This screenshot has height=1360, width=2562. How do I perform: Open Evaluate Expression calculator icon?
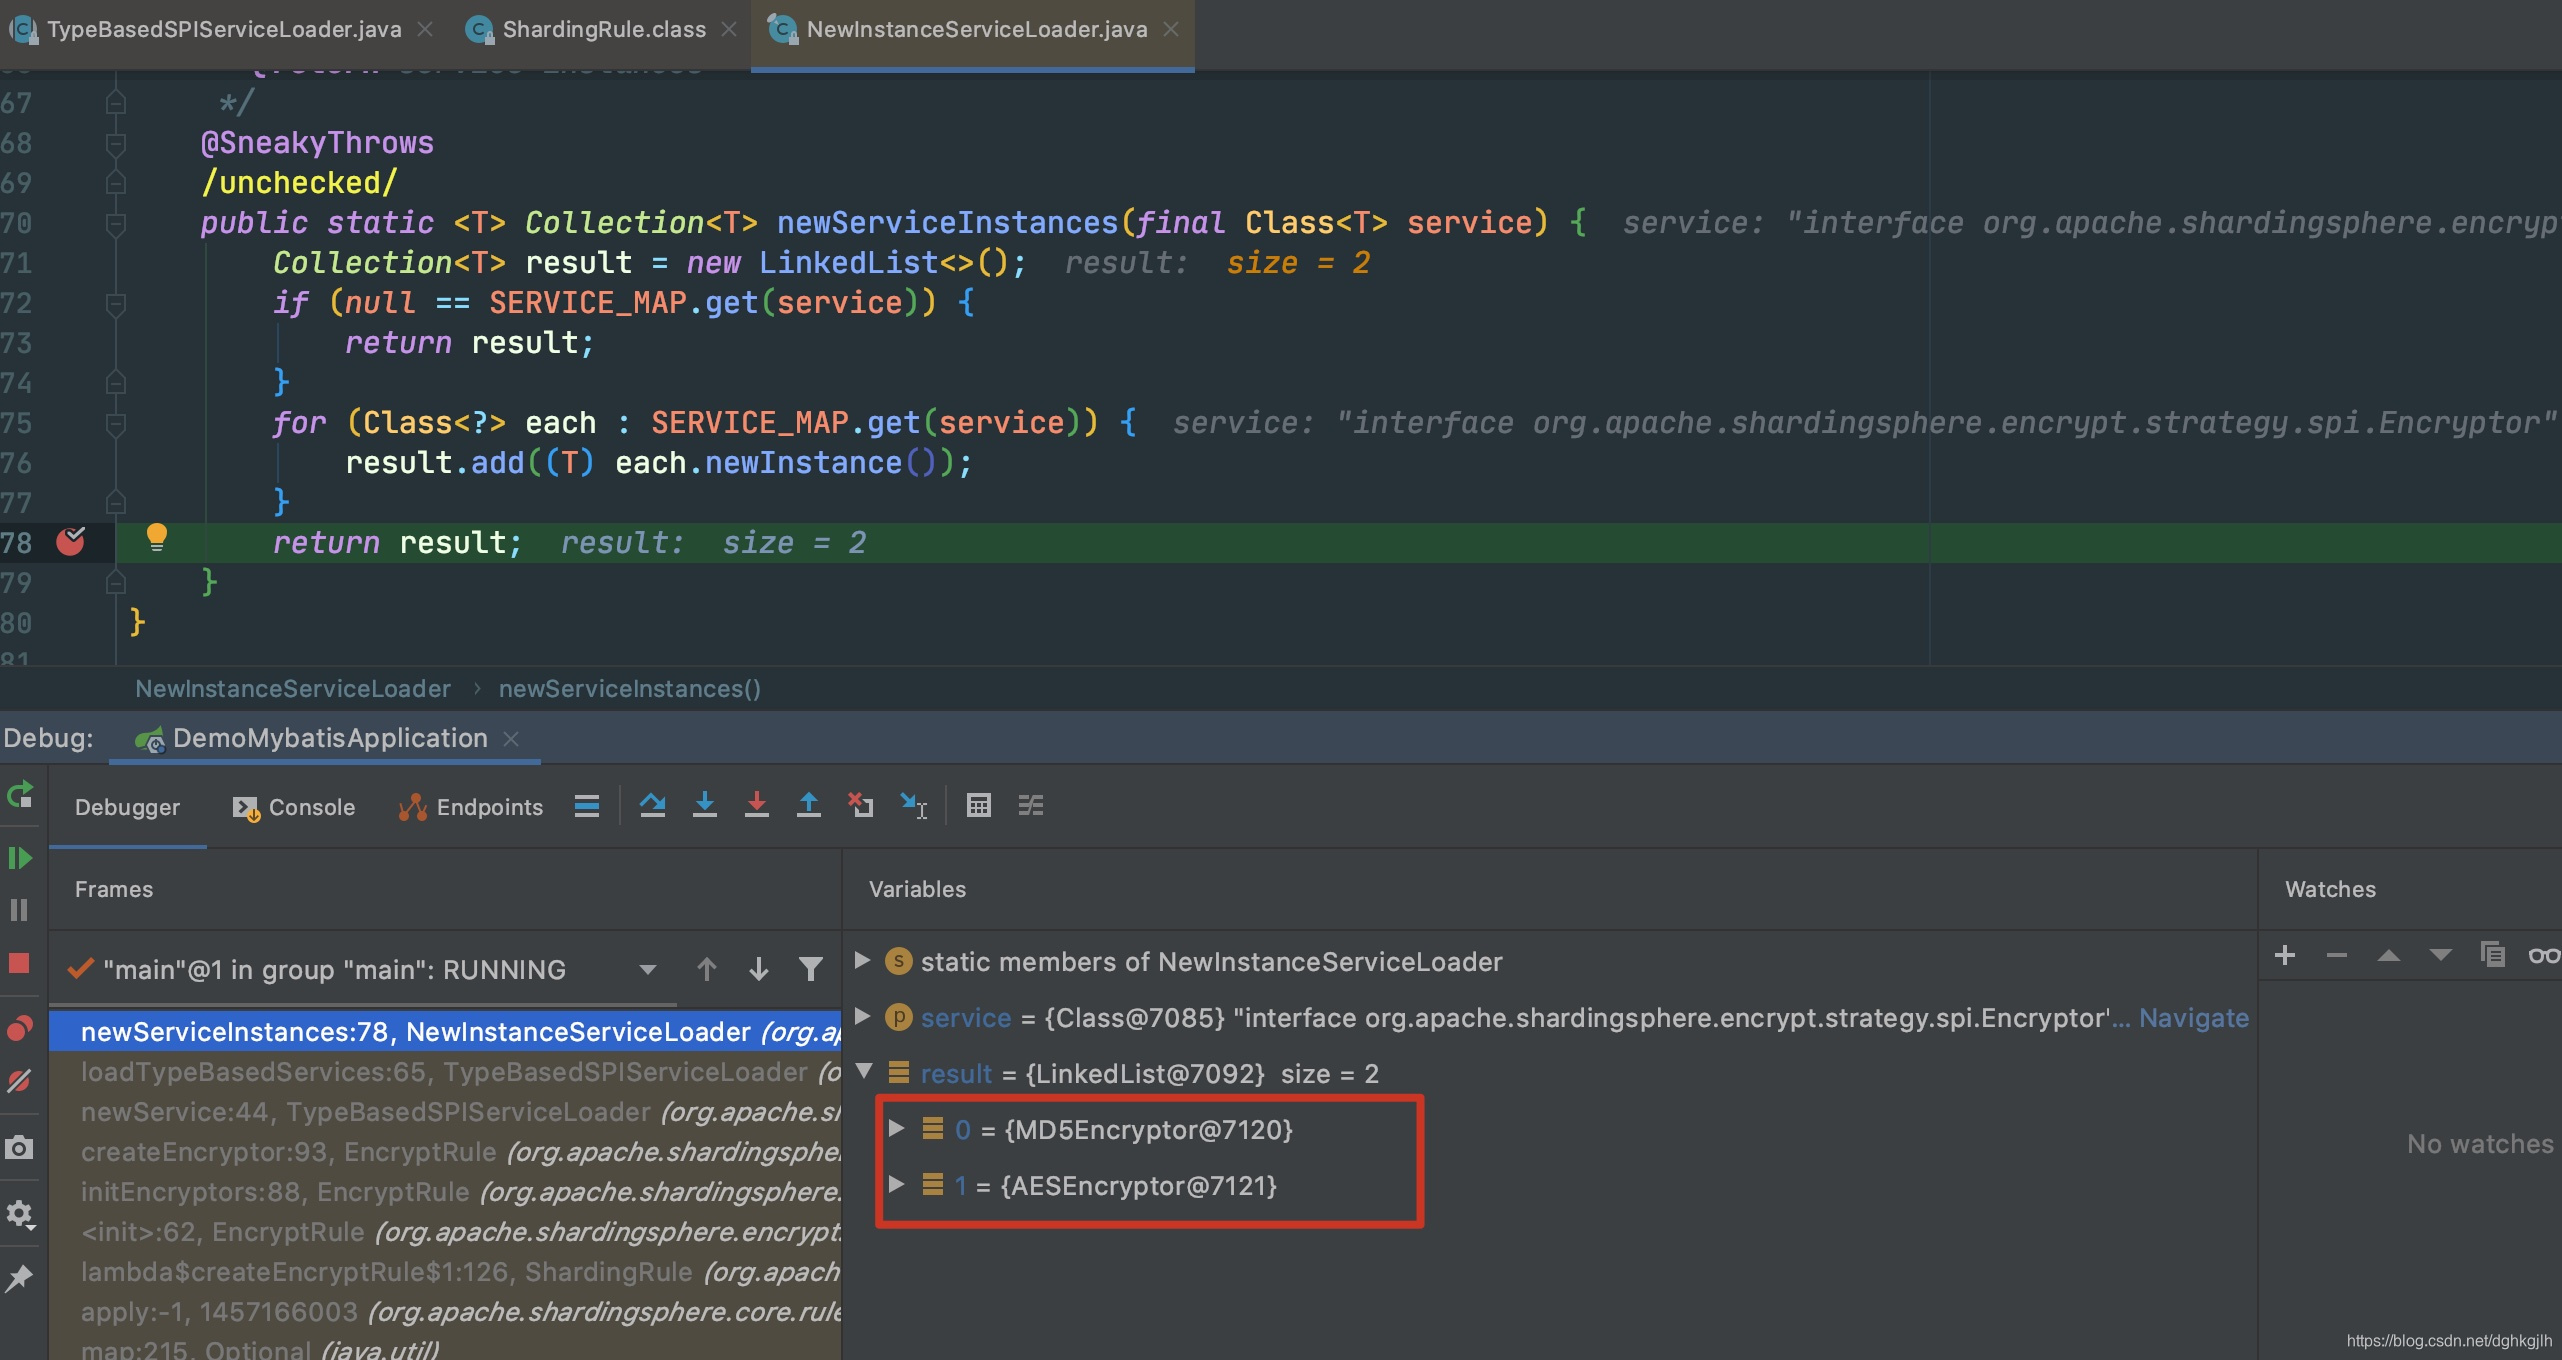click(x=979, y=805)
